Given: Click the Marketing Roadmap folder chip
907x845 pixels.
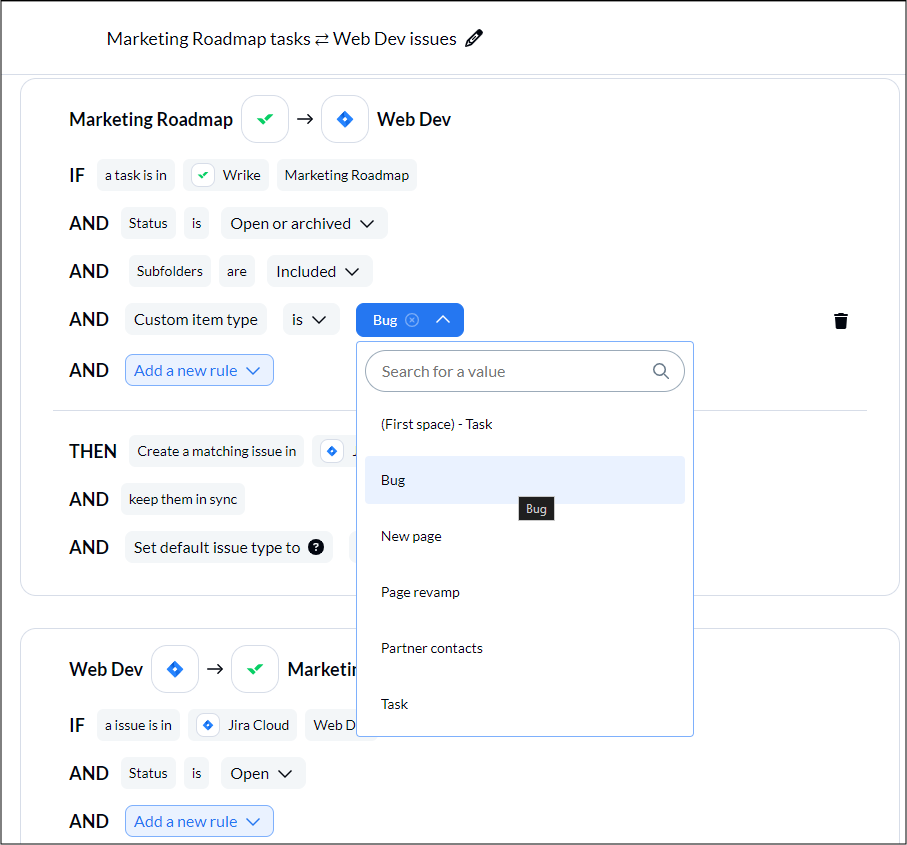Looking at the screenshot, I should [346, 175].
